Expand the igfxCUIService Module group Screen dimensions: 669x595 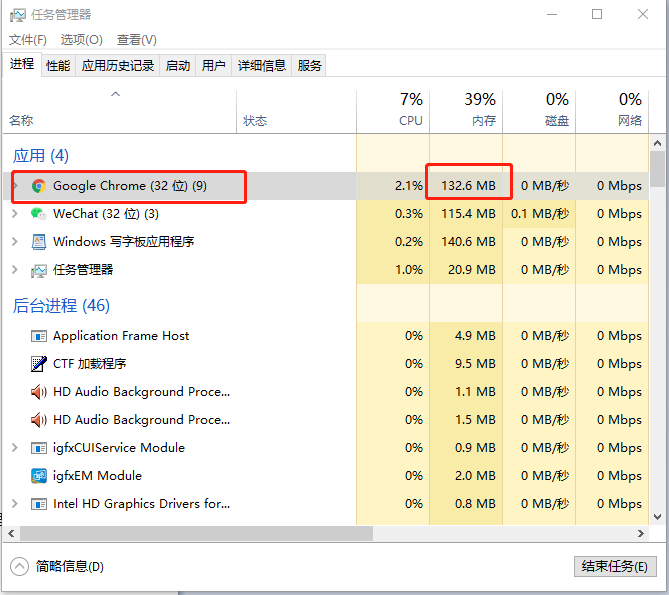pos(15,447)
